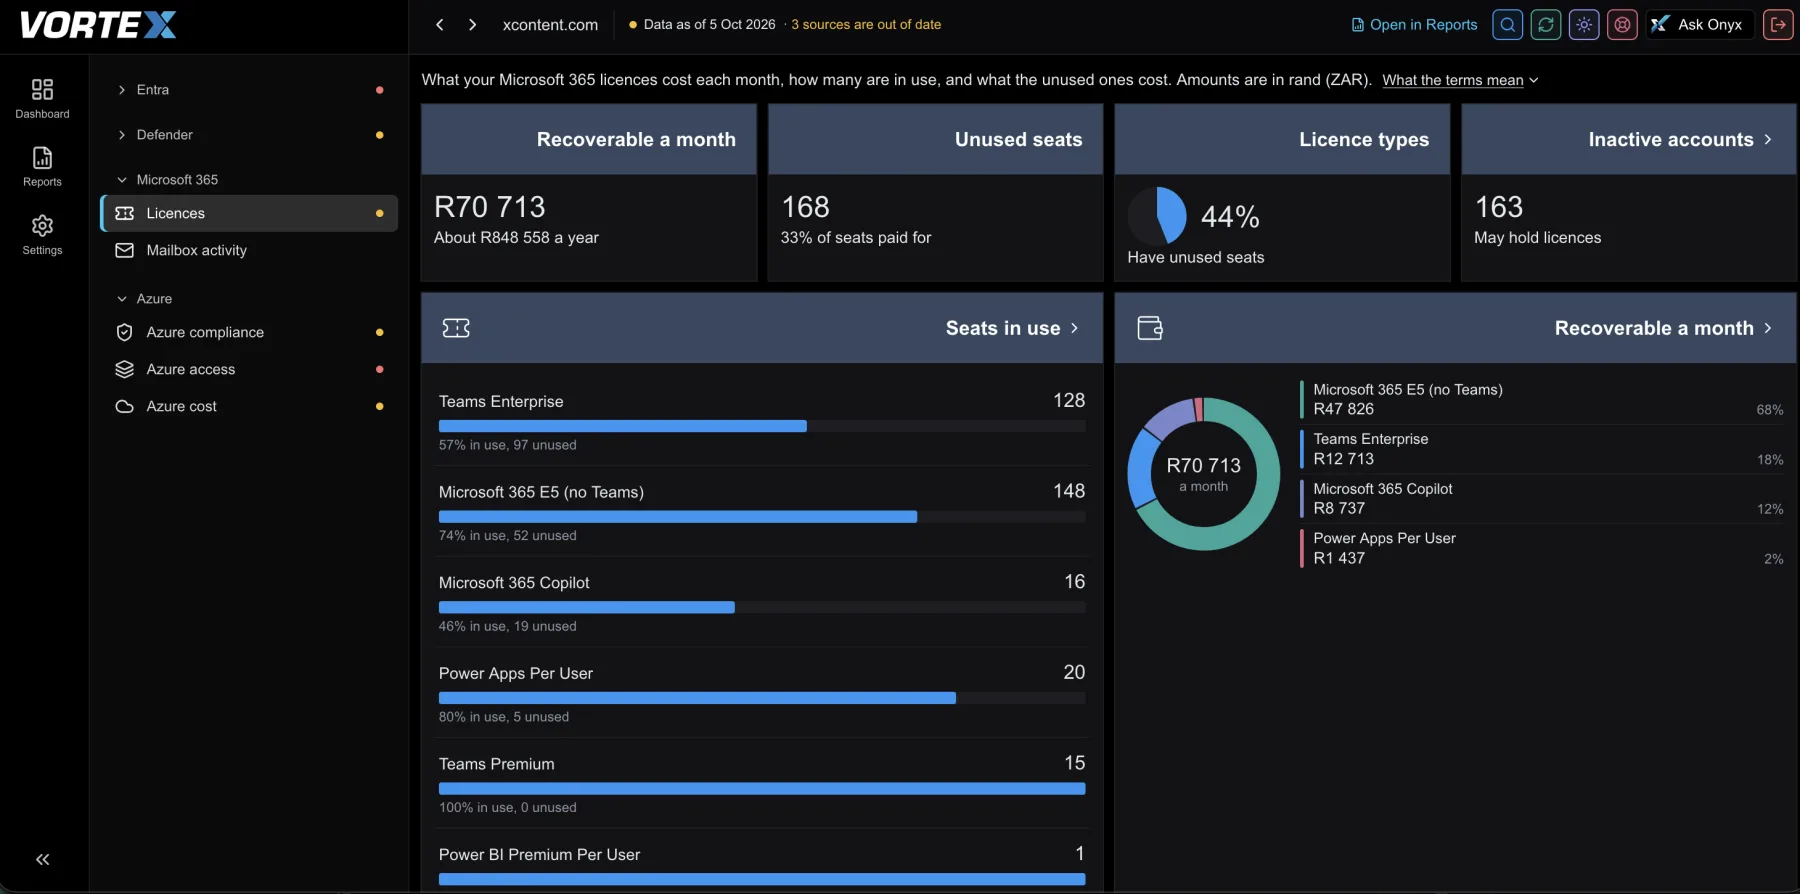Click Open in Reports link
The width and height of the screenshot is (1800, 894).
point(1414,25)
